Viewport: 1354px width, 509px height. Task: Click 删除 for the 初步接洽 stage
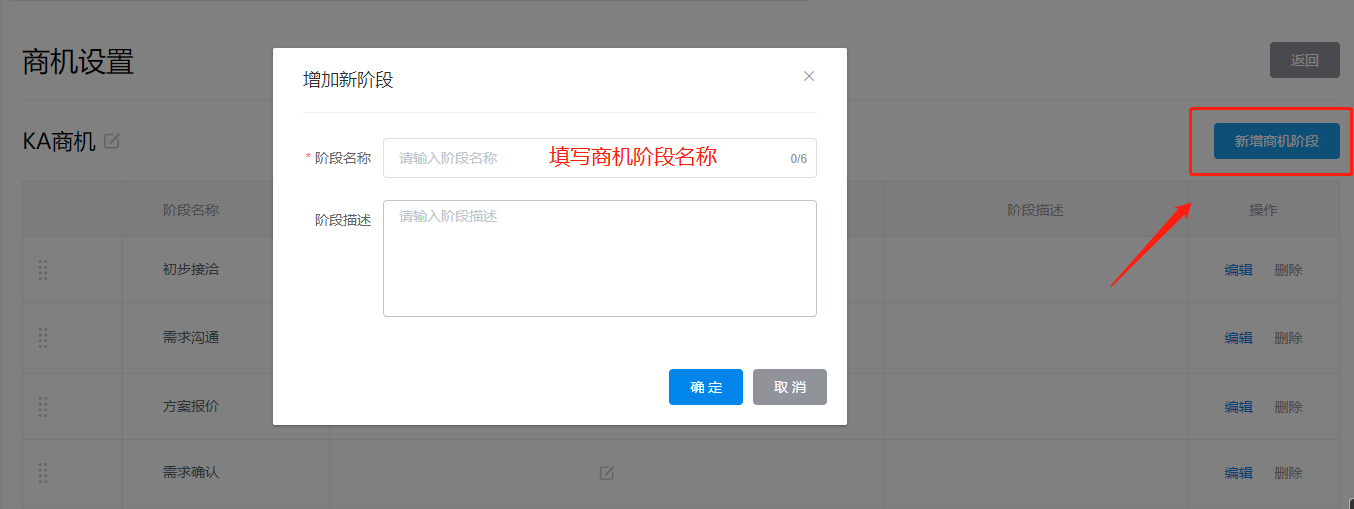click(1288, 270)
